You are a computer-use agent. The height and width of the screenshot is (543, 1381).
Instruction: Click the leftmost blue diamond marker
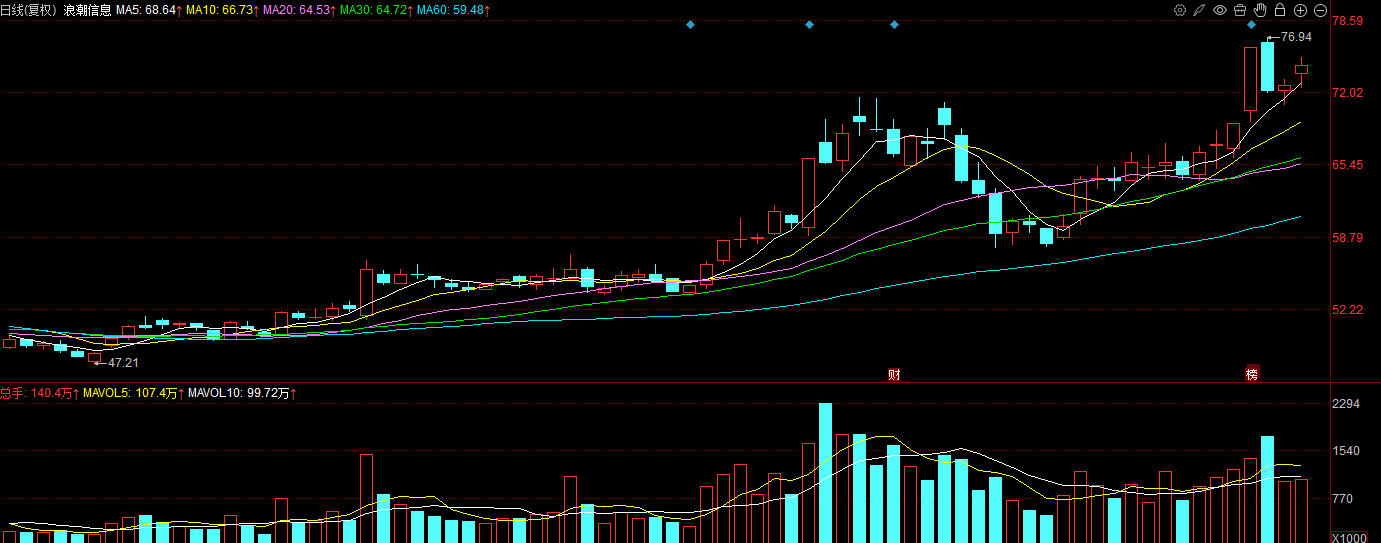point(690,24)
